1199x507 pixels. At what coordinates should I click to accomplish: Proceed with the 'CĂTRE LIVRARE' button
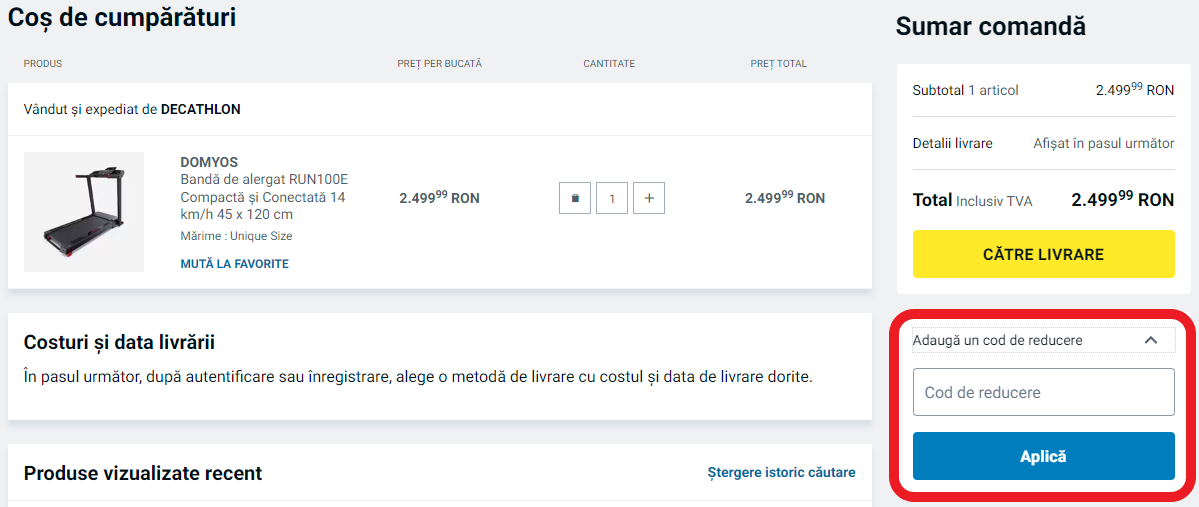click(x=1044, y=254)
